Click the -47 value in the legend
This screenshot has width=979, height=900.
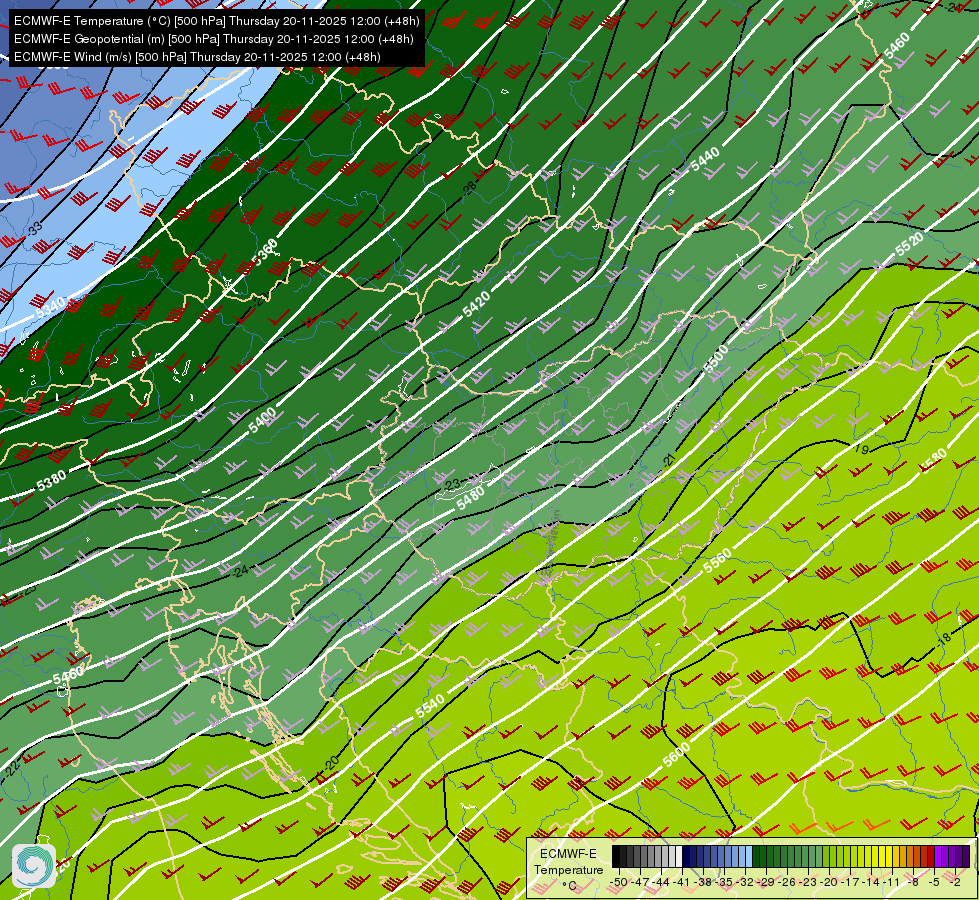point(641,881)
